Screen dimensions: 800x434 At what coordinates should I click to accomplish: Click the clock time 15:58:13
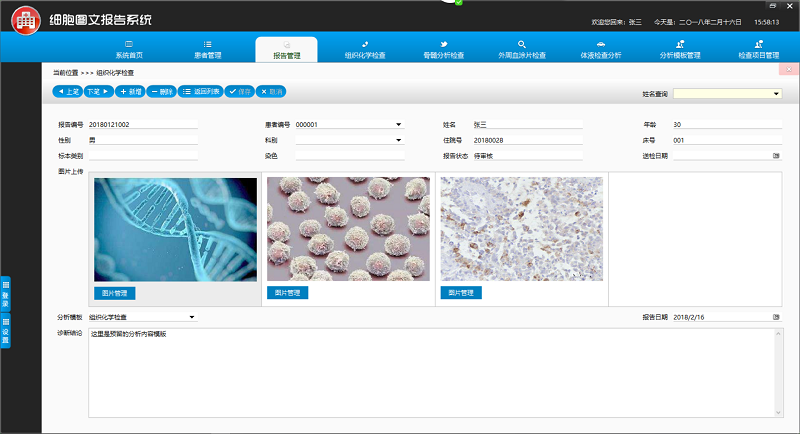coord(766,22)
